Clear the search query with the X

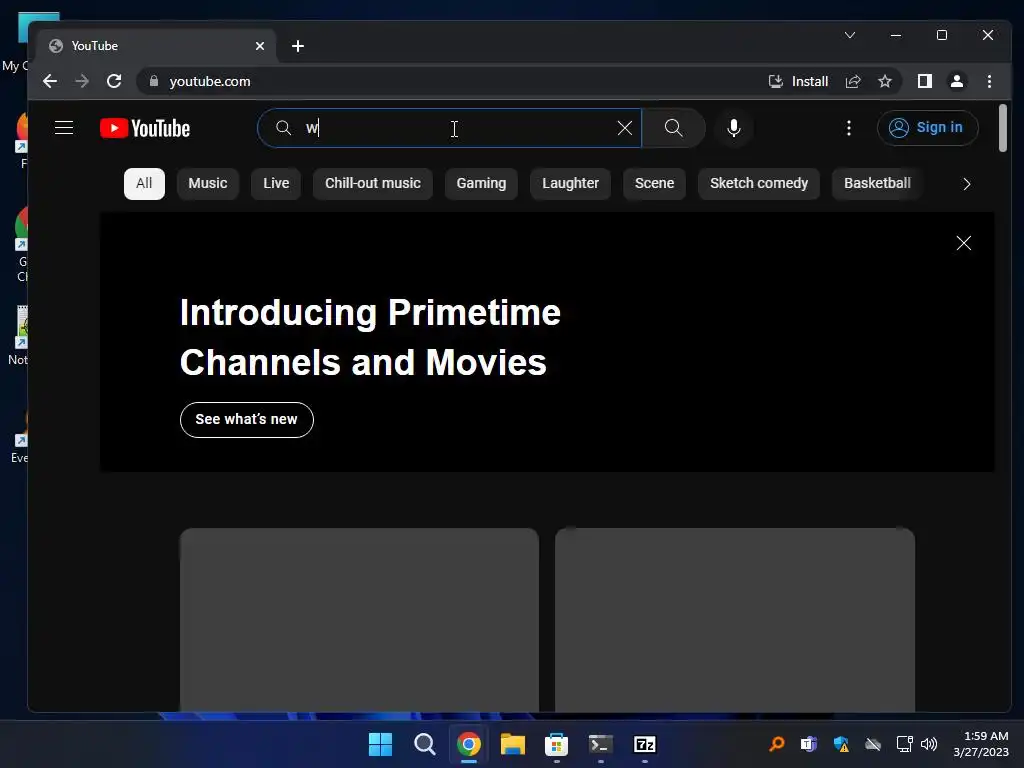click(x=625, y=128)
